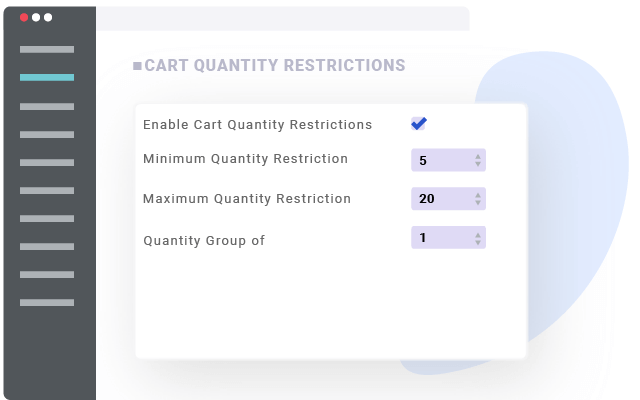The width and height of the screenshot is (640, 400).
Task: Open the third sidebar menu item
Action: tap(47, 106)
